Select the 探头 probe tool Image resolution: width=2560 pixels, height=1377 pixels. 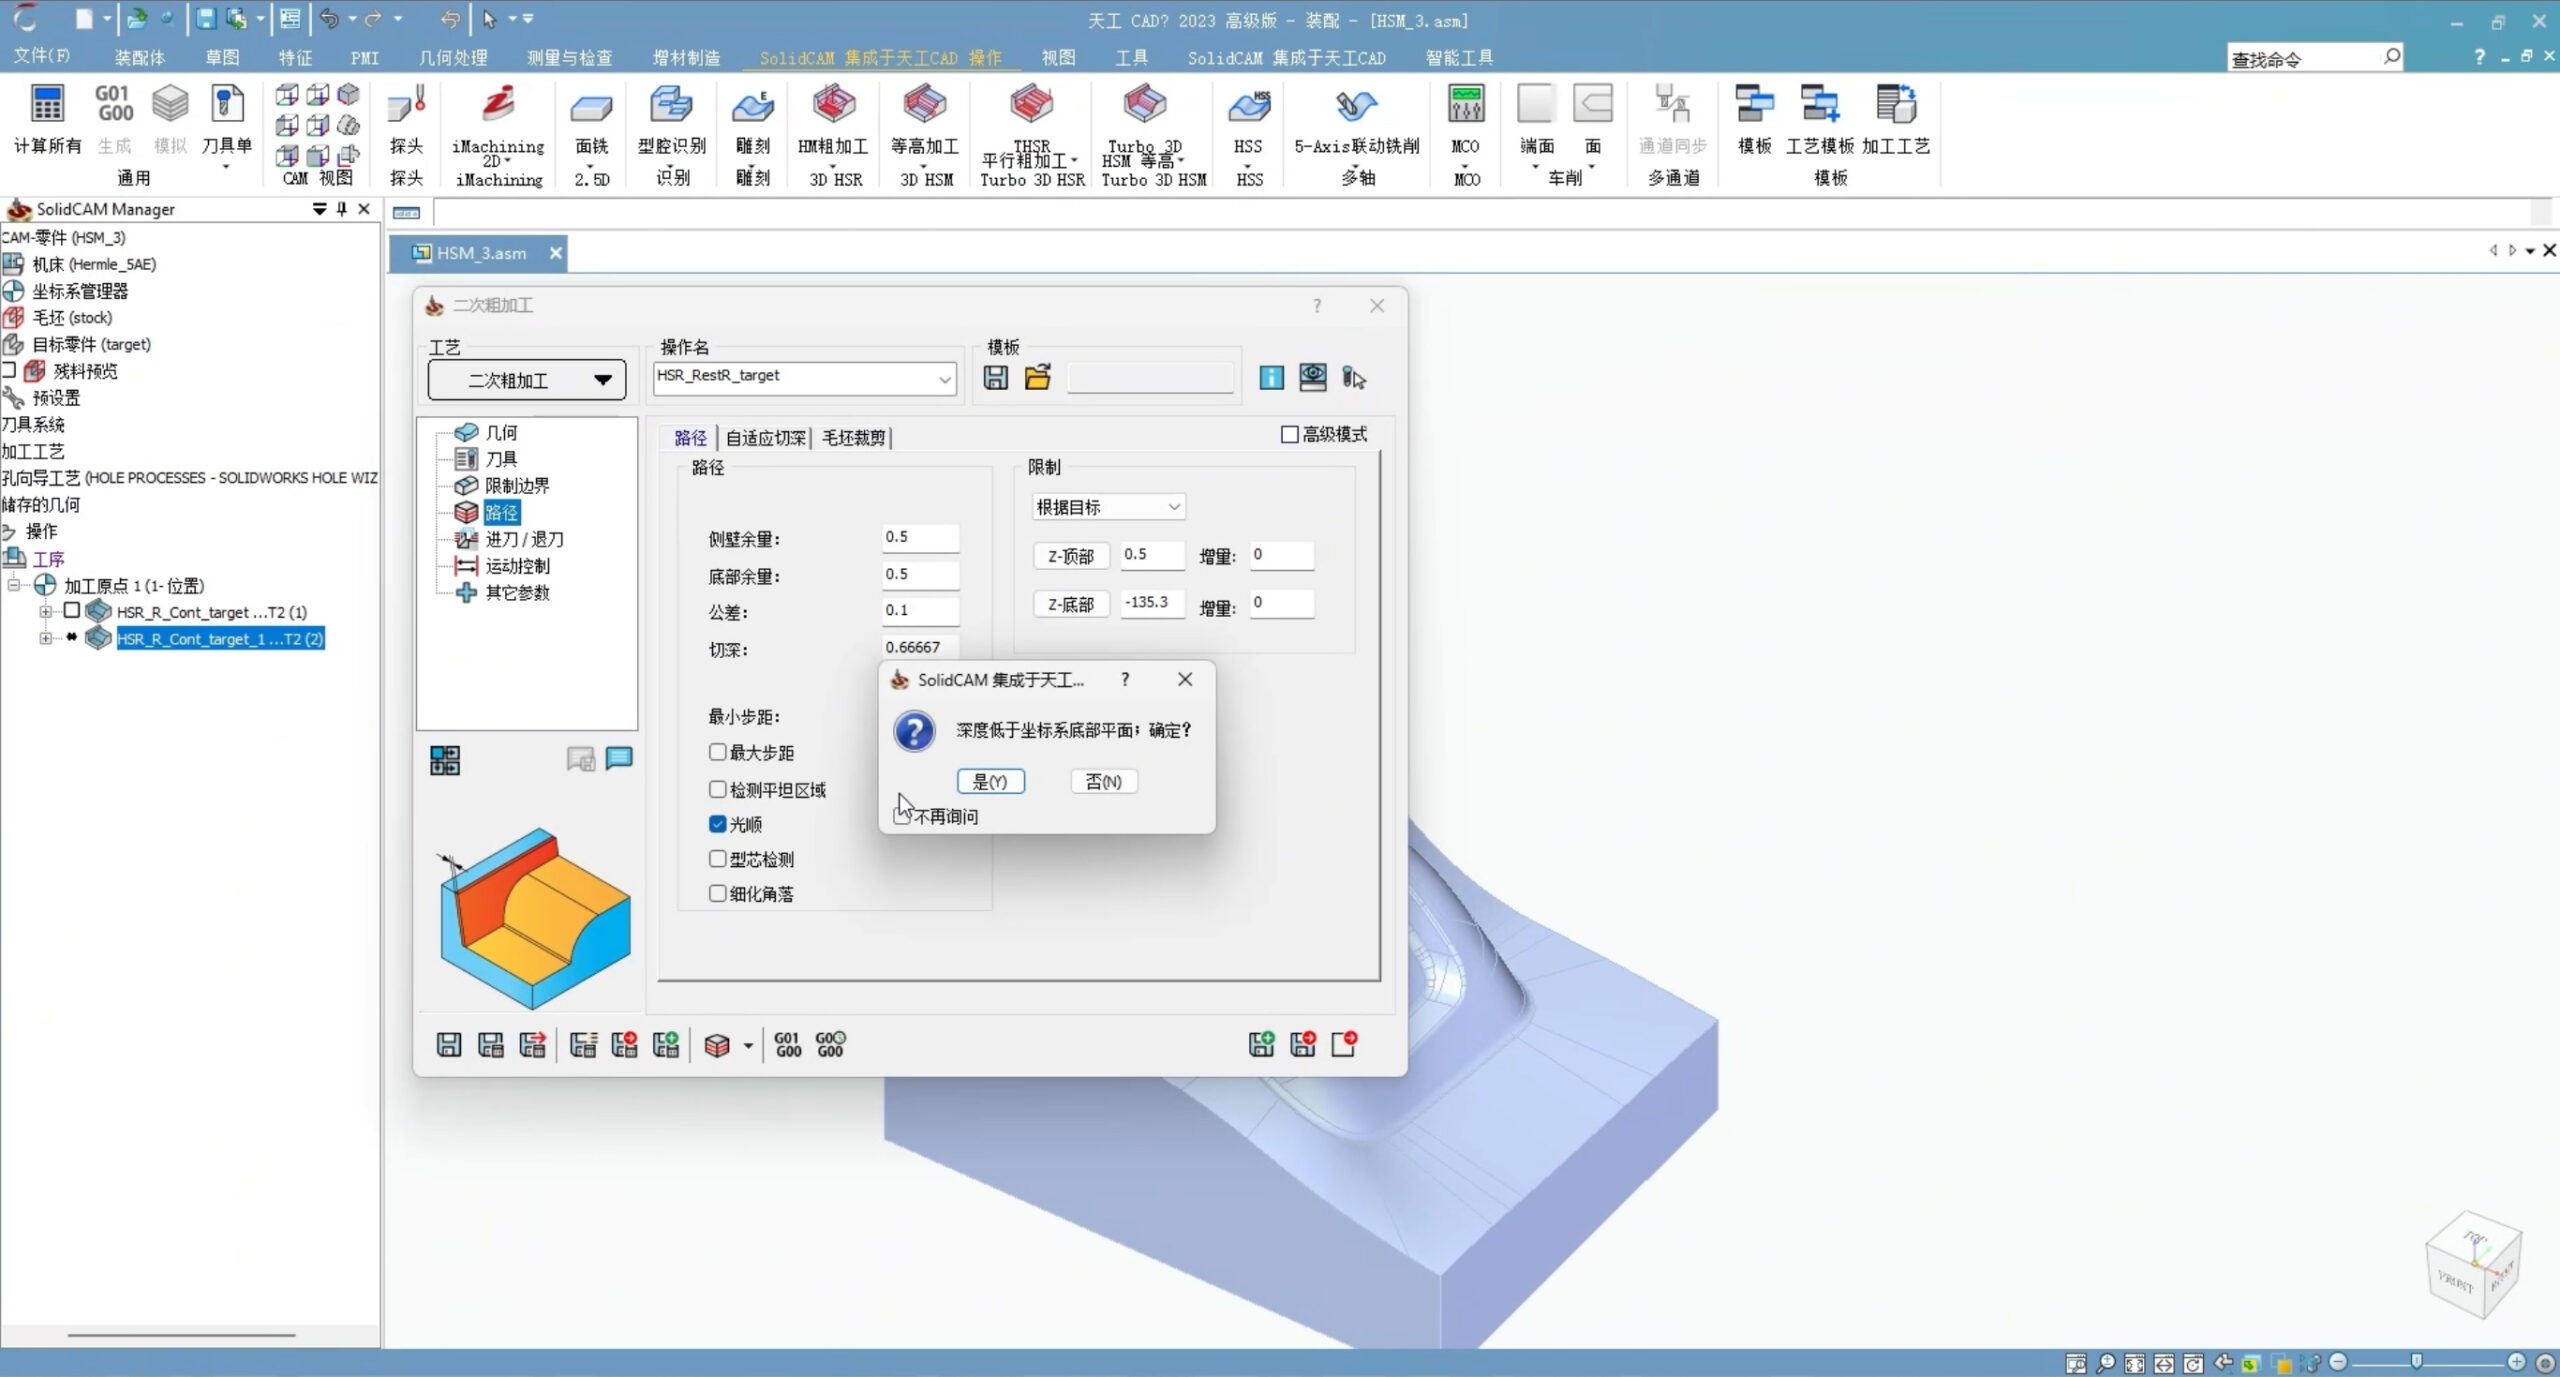click(406, 106)
